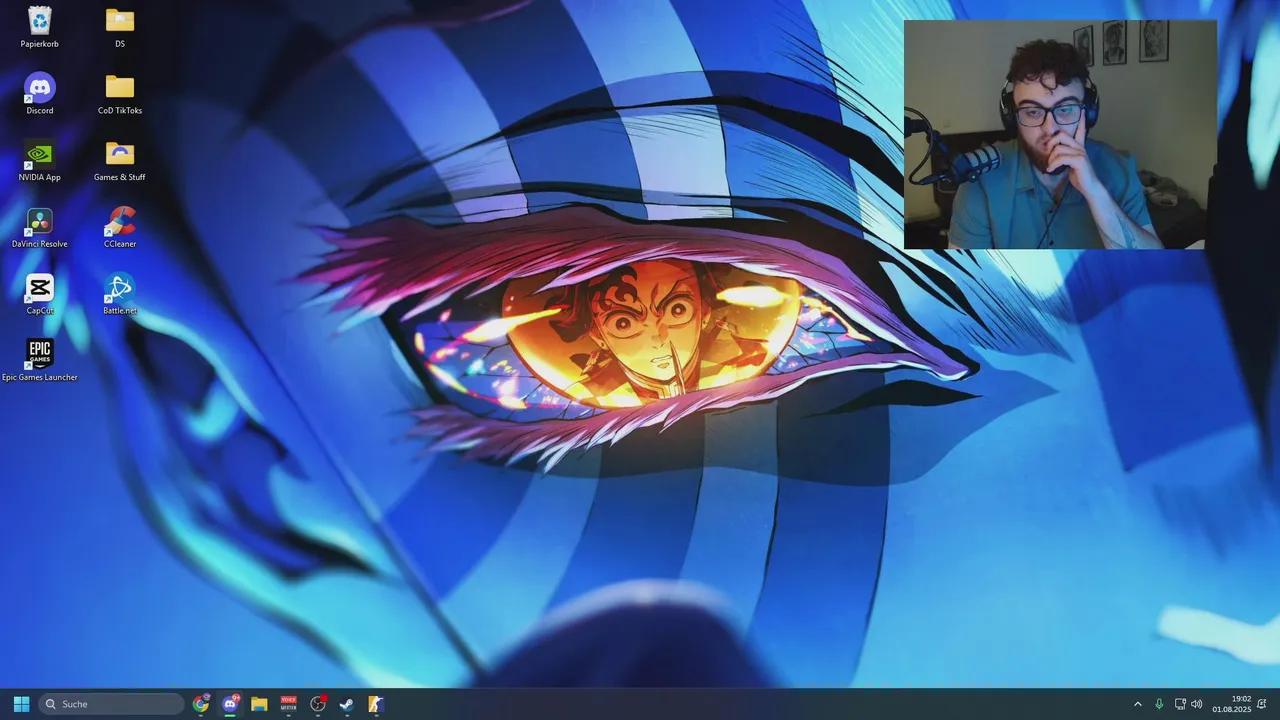Select the Battle.net shortcut
Screen dimensions: 1280x720
[120, 295]
